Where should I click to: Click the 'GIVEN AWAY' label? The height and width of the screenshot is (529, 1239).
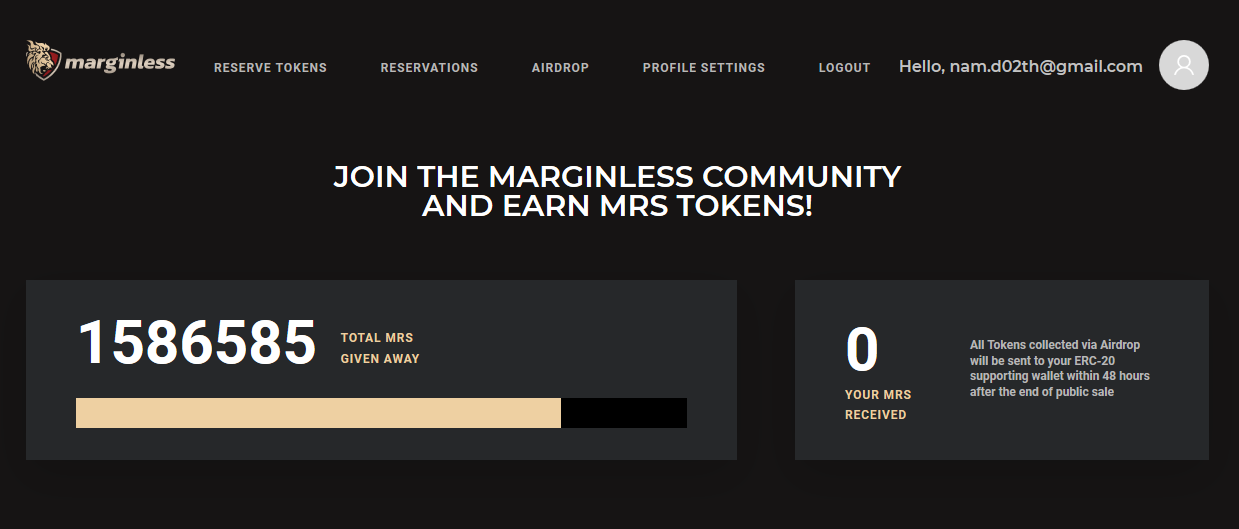point(380,359)
